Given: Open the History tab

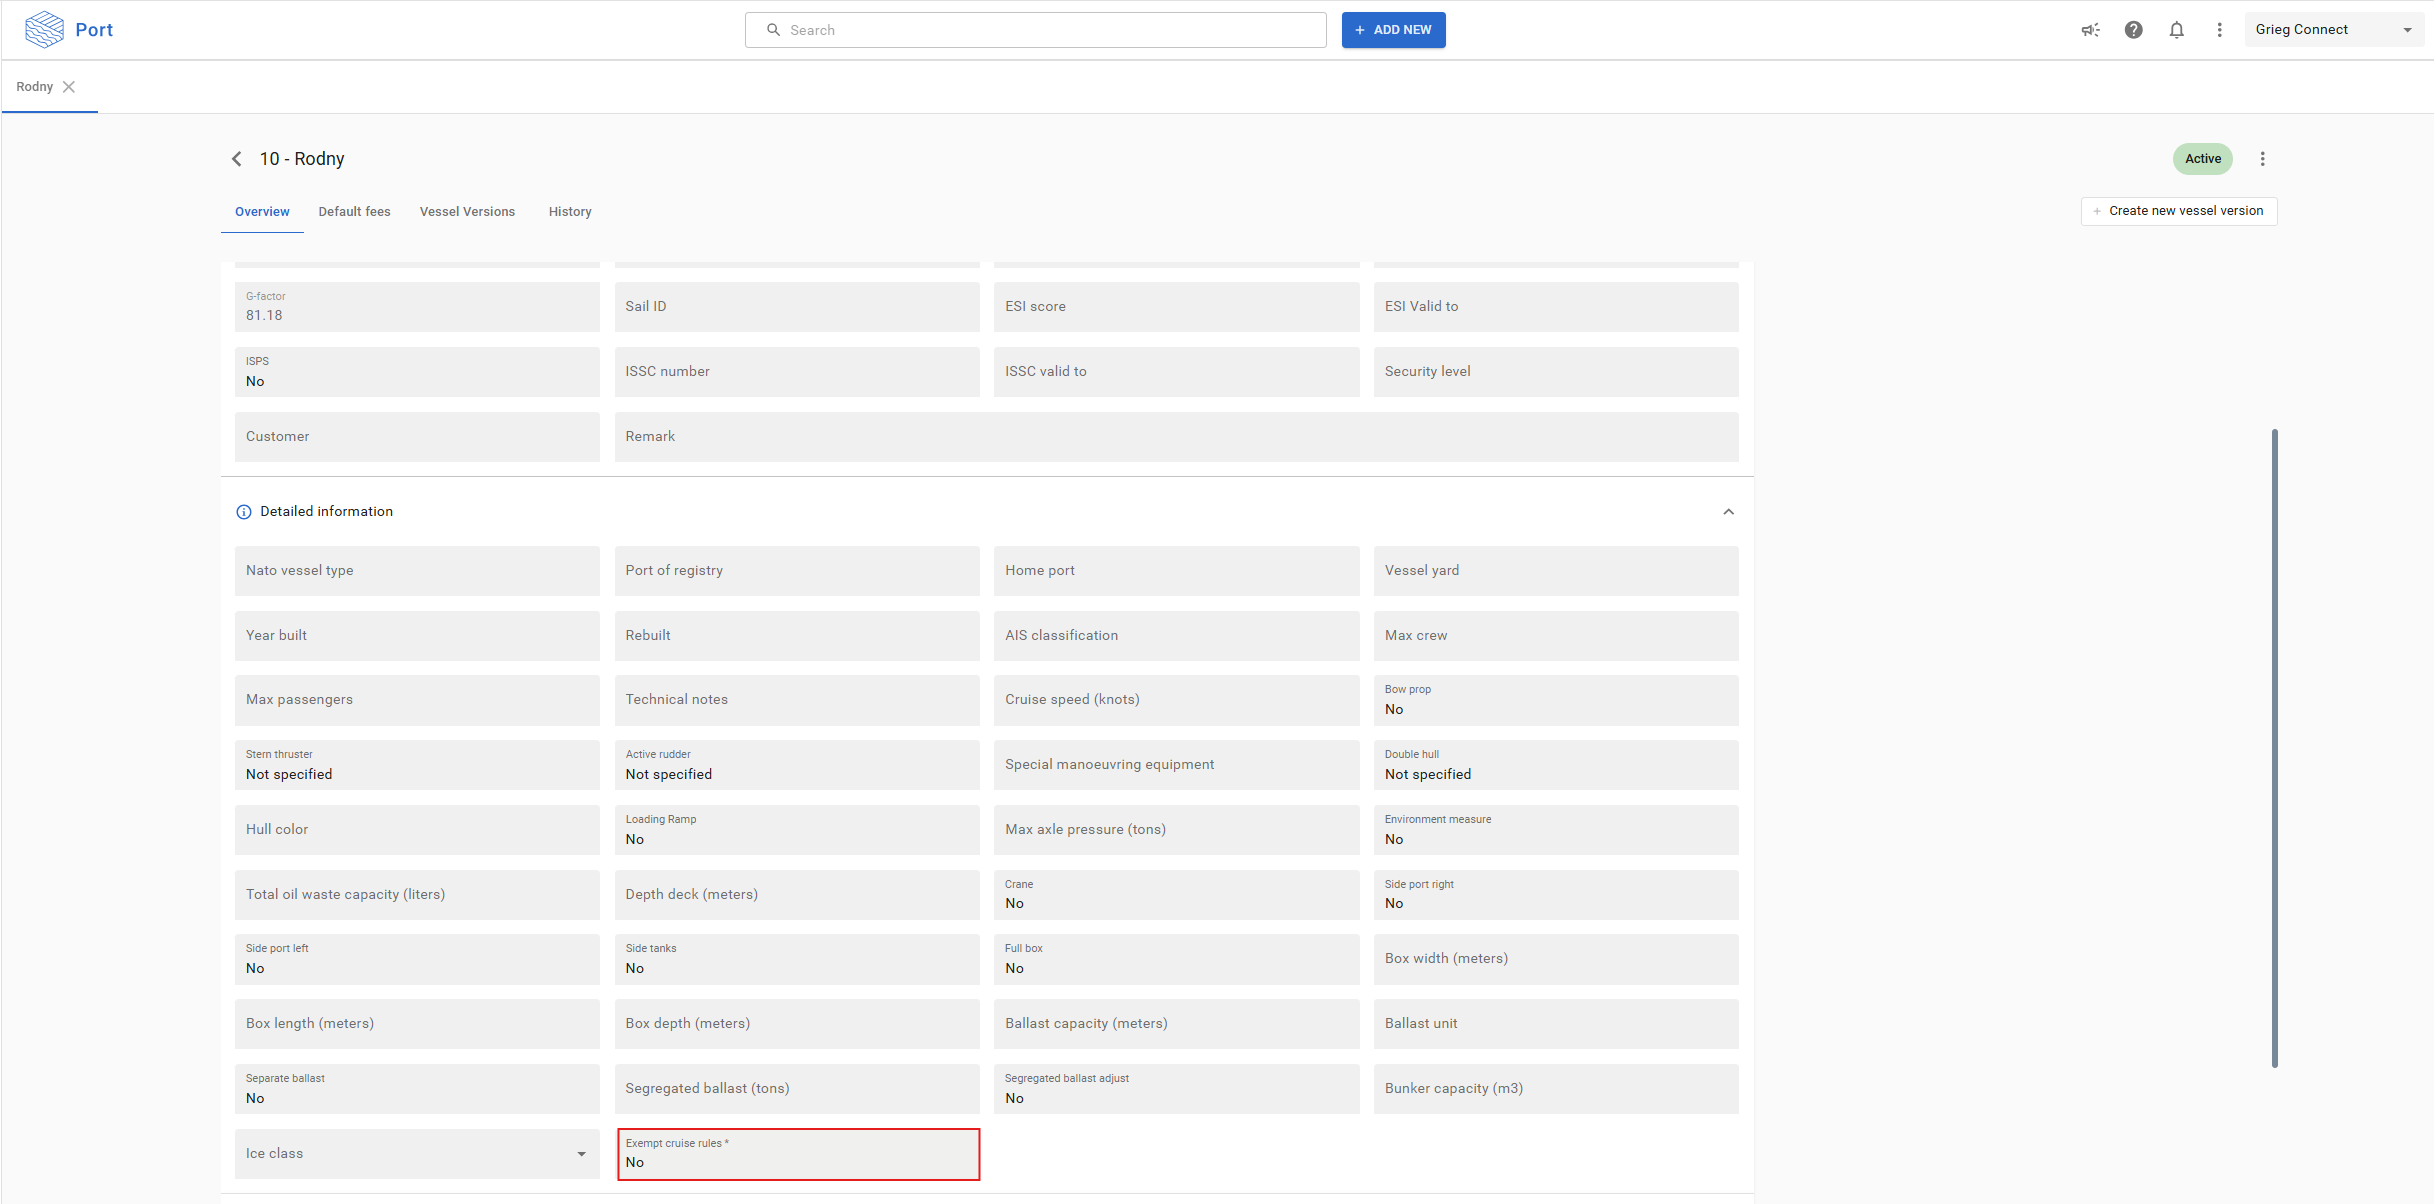Looking at the screenshot, I should pos(570,212).
